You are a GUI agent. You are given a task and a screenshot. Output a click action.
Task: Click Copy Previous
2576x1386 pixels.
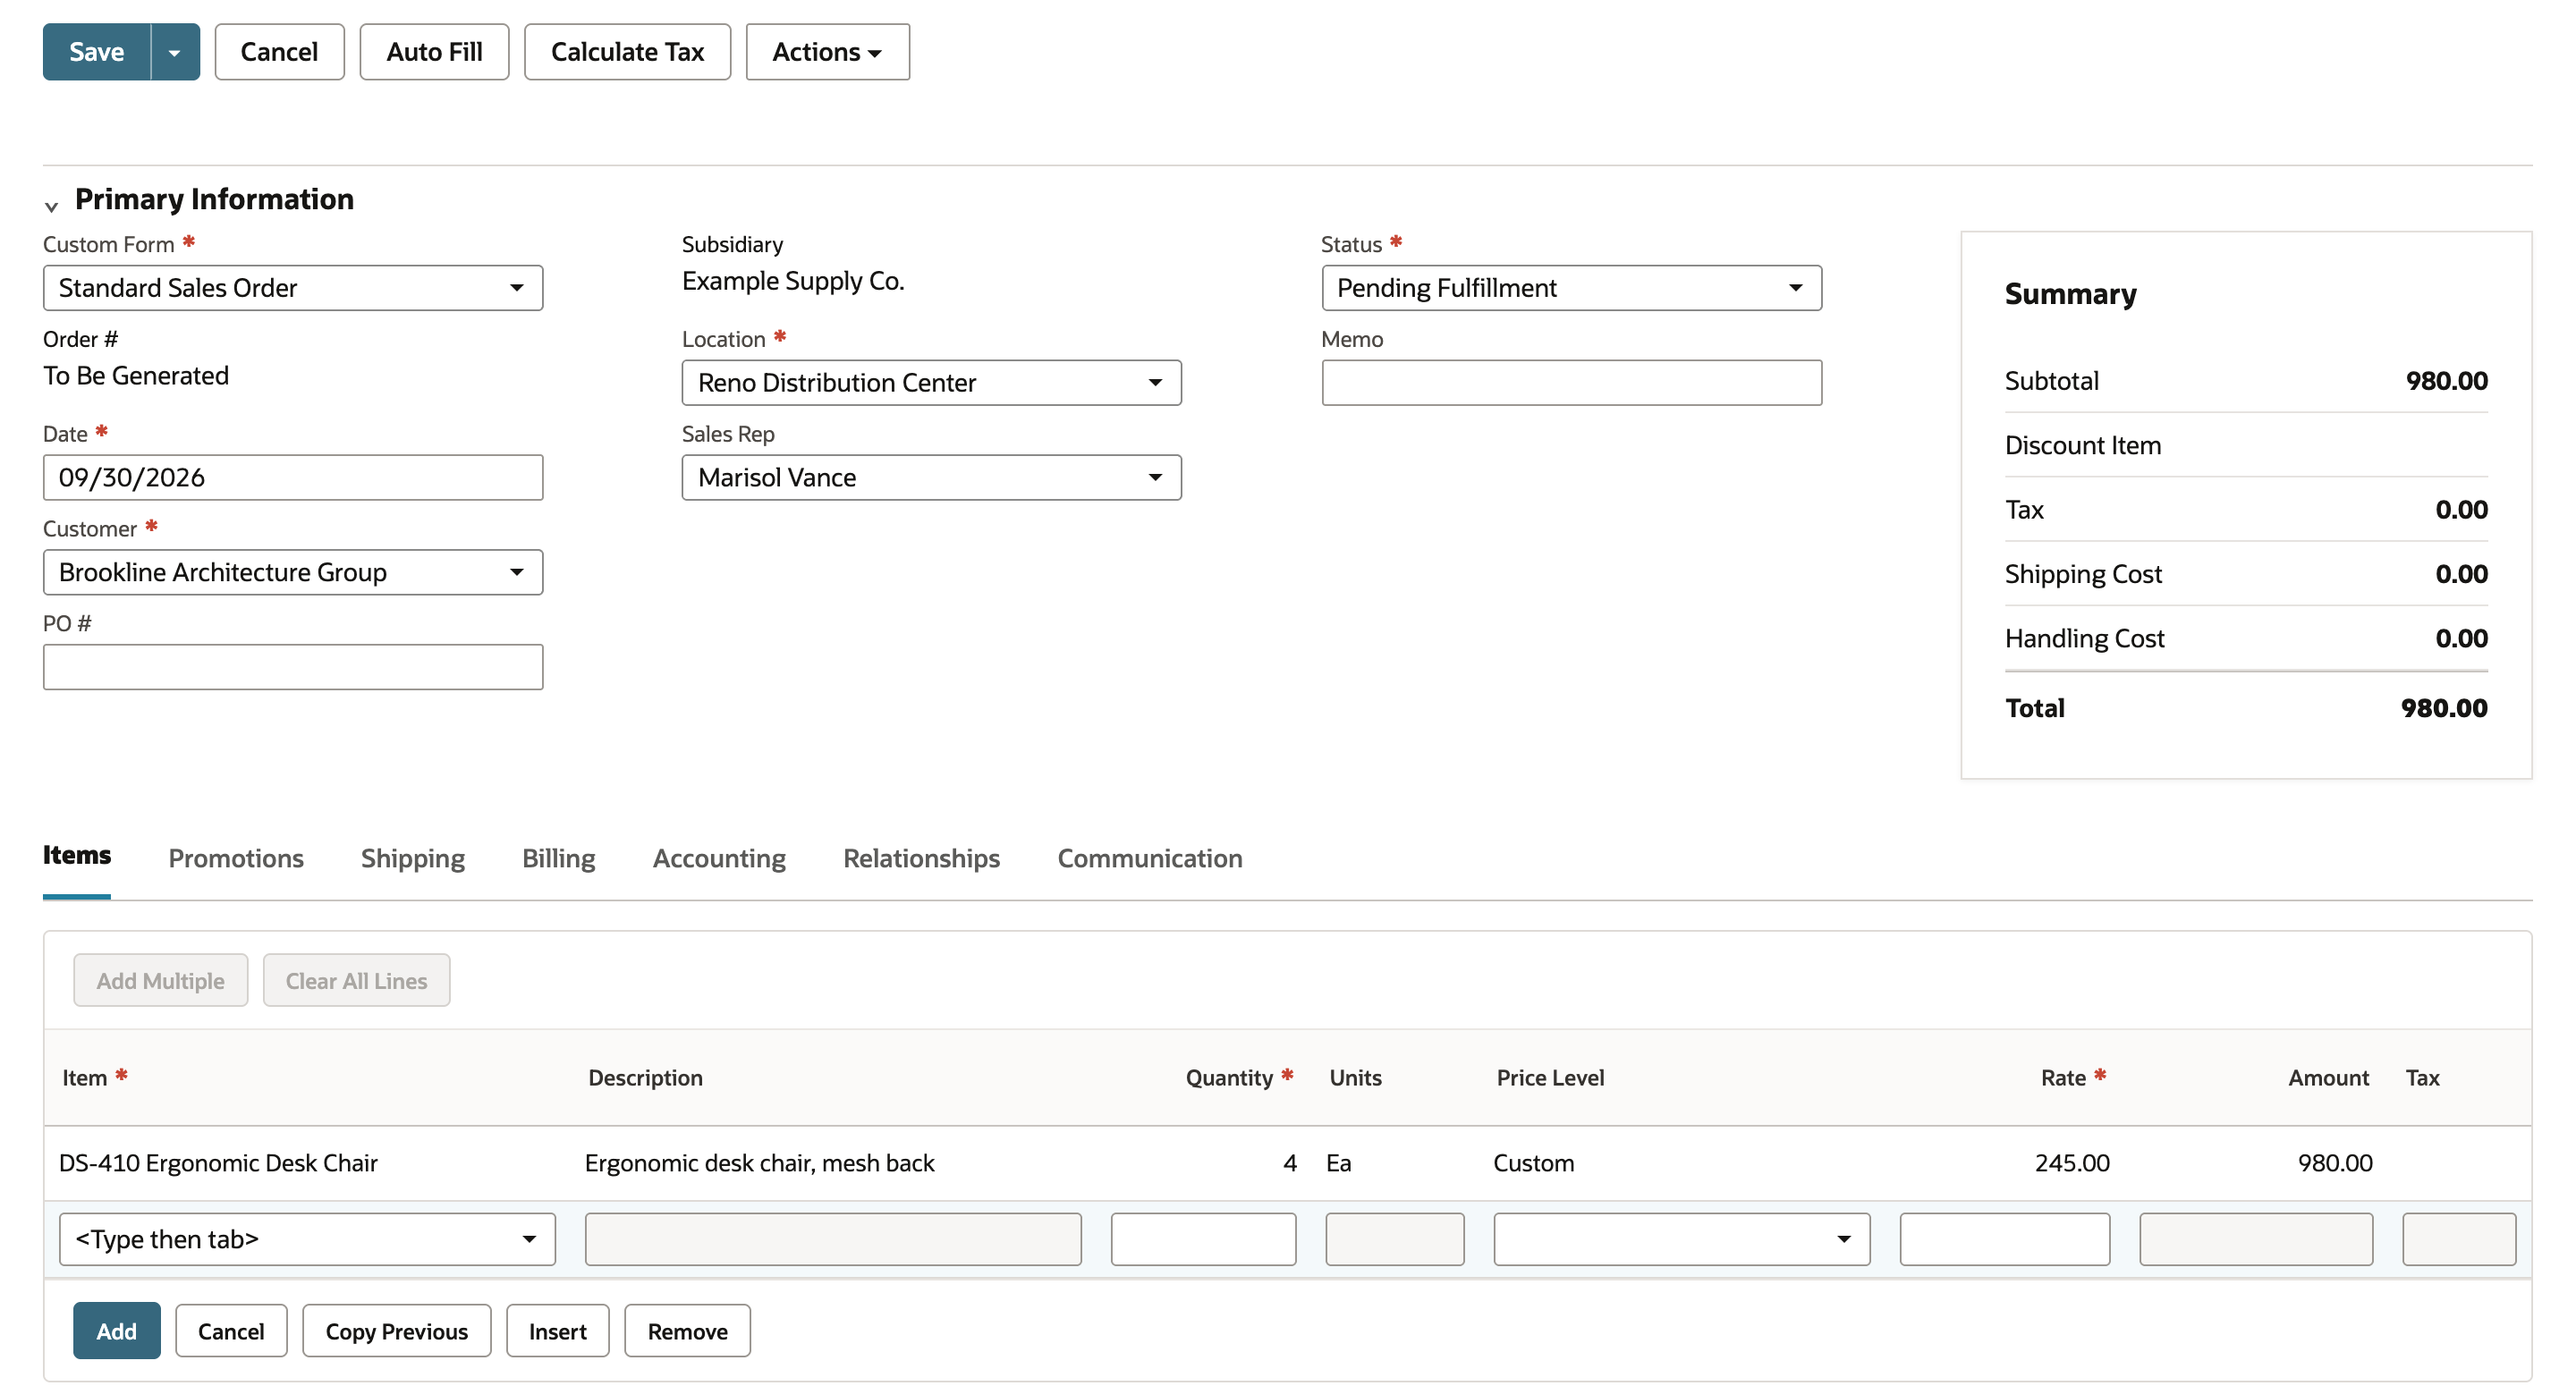click(x=396, y=1331)
